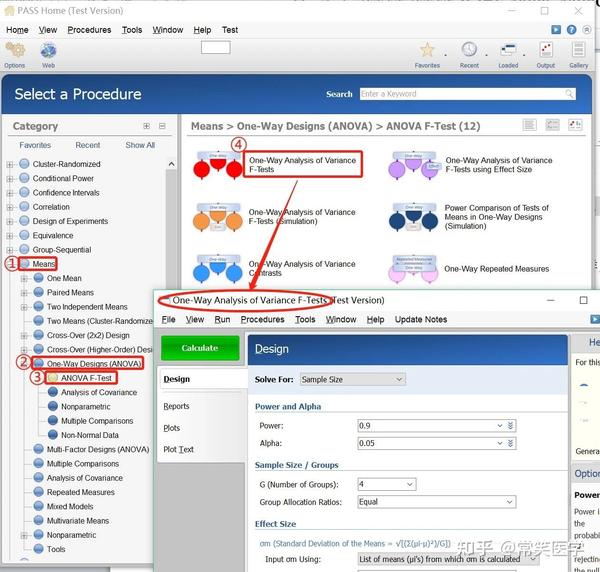
Task: Open the Favorites star icon
Action: [427, 50]
